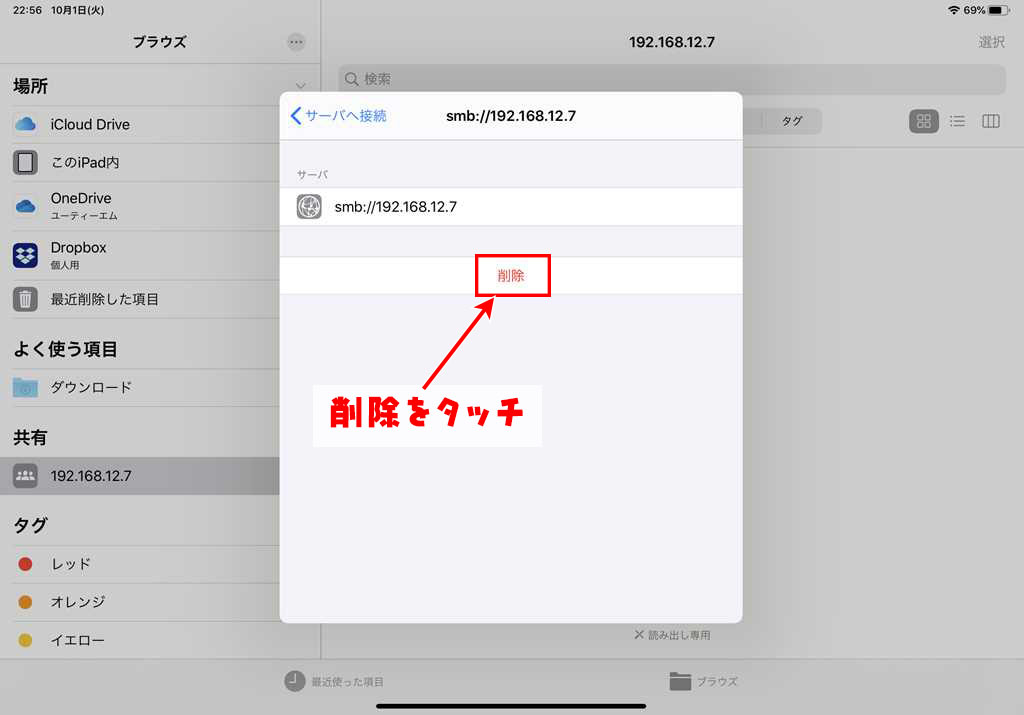This screenshot has height=715, width=1024.
Task: Switch to column view
Action: coord(991,121)
